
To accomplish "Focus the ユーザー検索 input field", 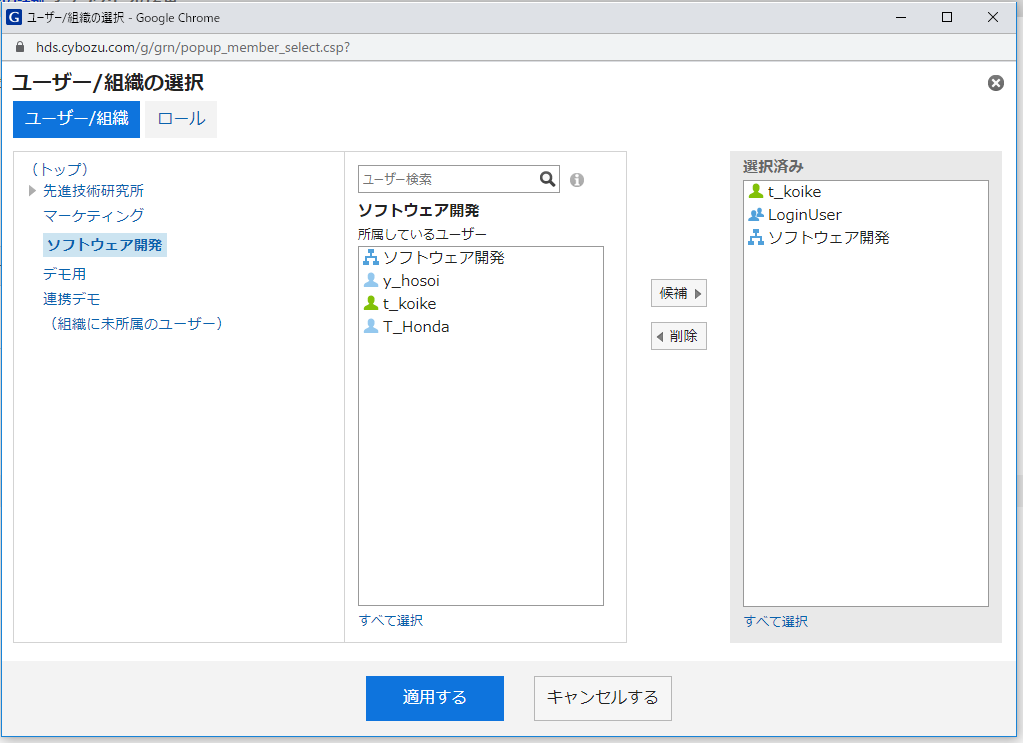I will pyautogui.click(x=447, y=179).
